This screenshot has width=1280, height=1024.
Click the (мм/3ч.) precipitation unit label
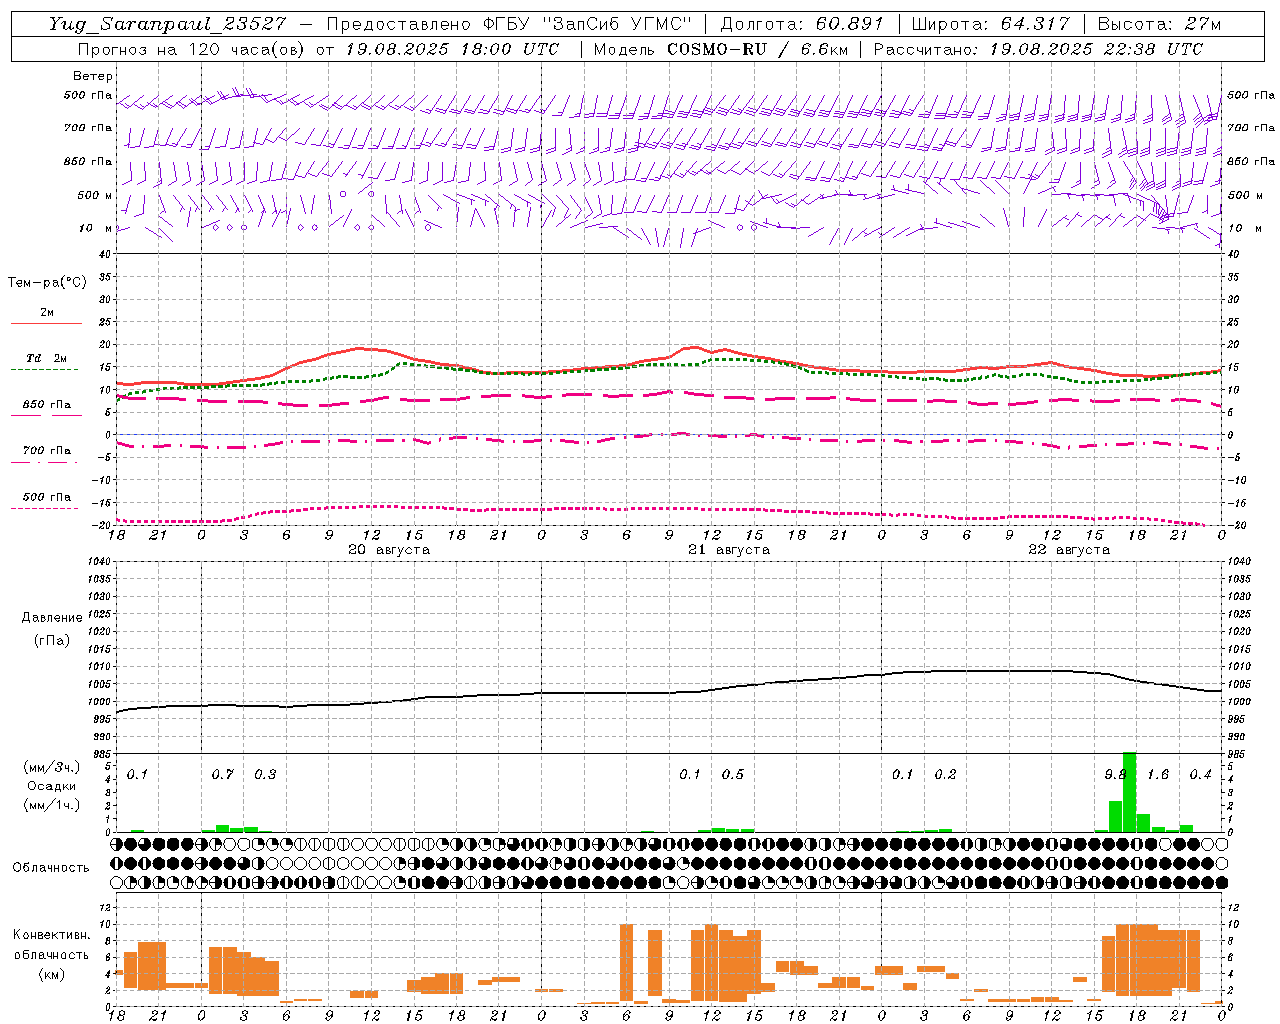click(x=51, y=768)
